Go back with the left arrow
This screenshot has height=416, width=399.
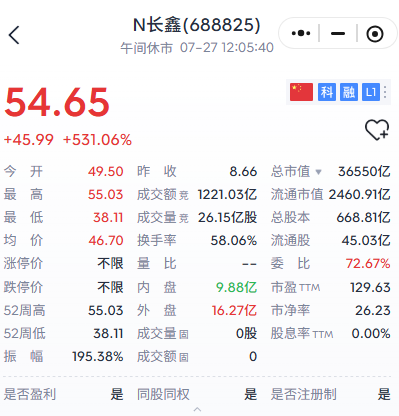[14, 35]
